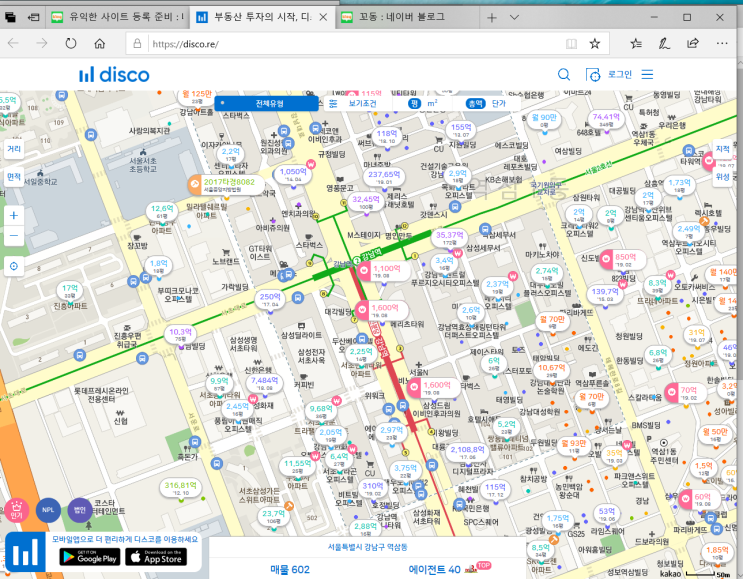The image size is (743, 579).
Task: Click the orange auction marker 2017타경8082
Action: click(226, 185)
